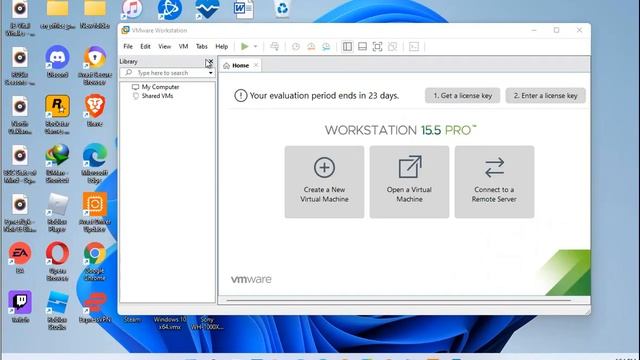Screen dimensions: 640x360
Task: Open the Microsoft Edge desktop shortcut
Action: pyautogui.click(x=95, y=163)
